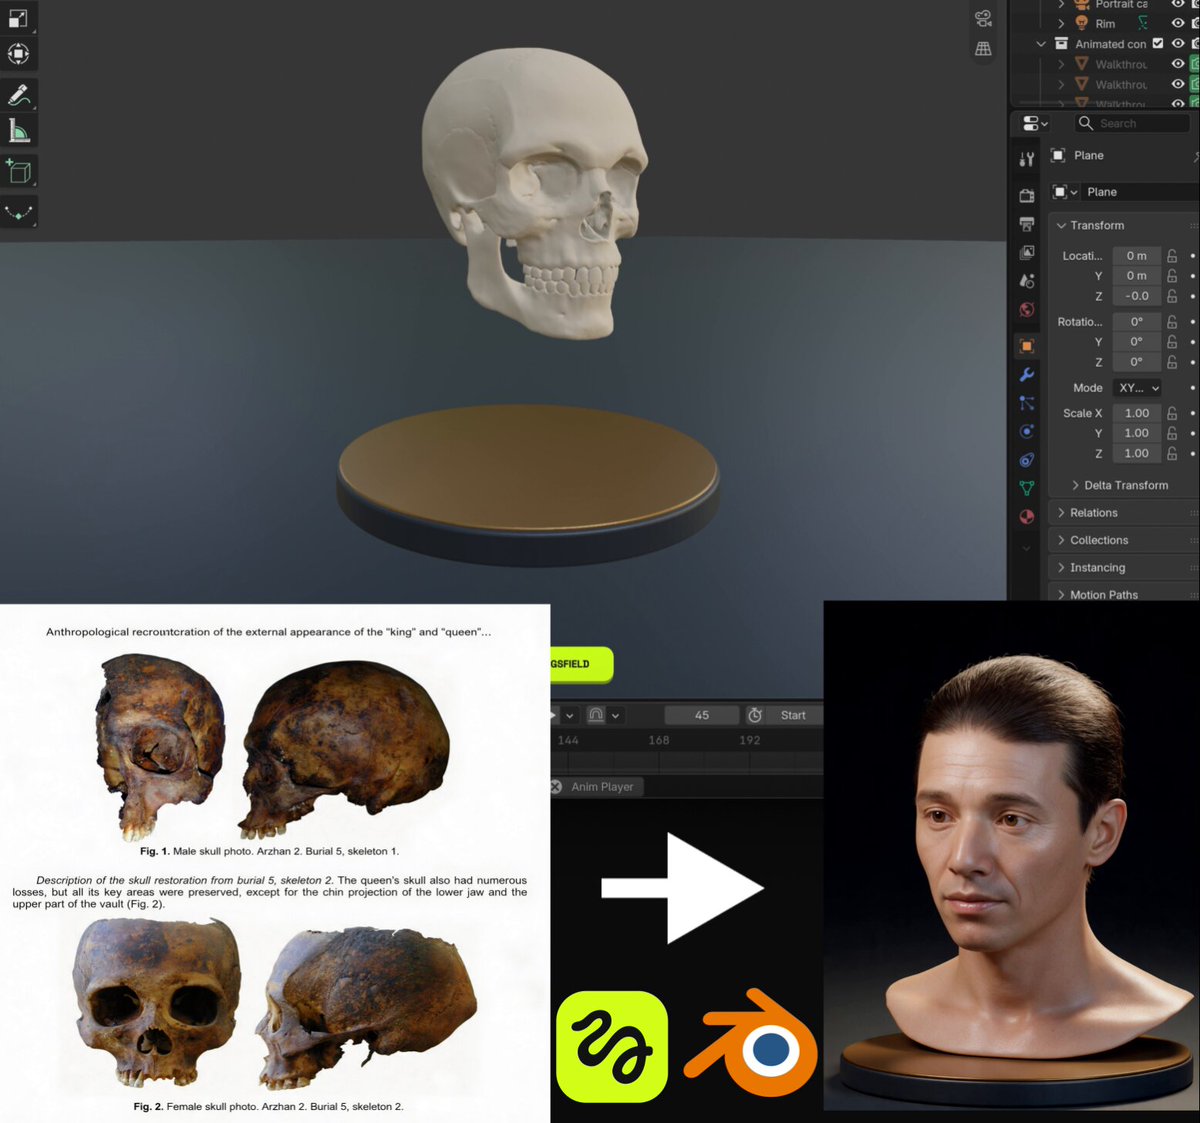1200x1123 pixels.
Task: Open the Physics properties tab
Action: click(1027, 432)
